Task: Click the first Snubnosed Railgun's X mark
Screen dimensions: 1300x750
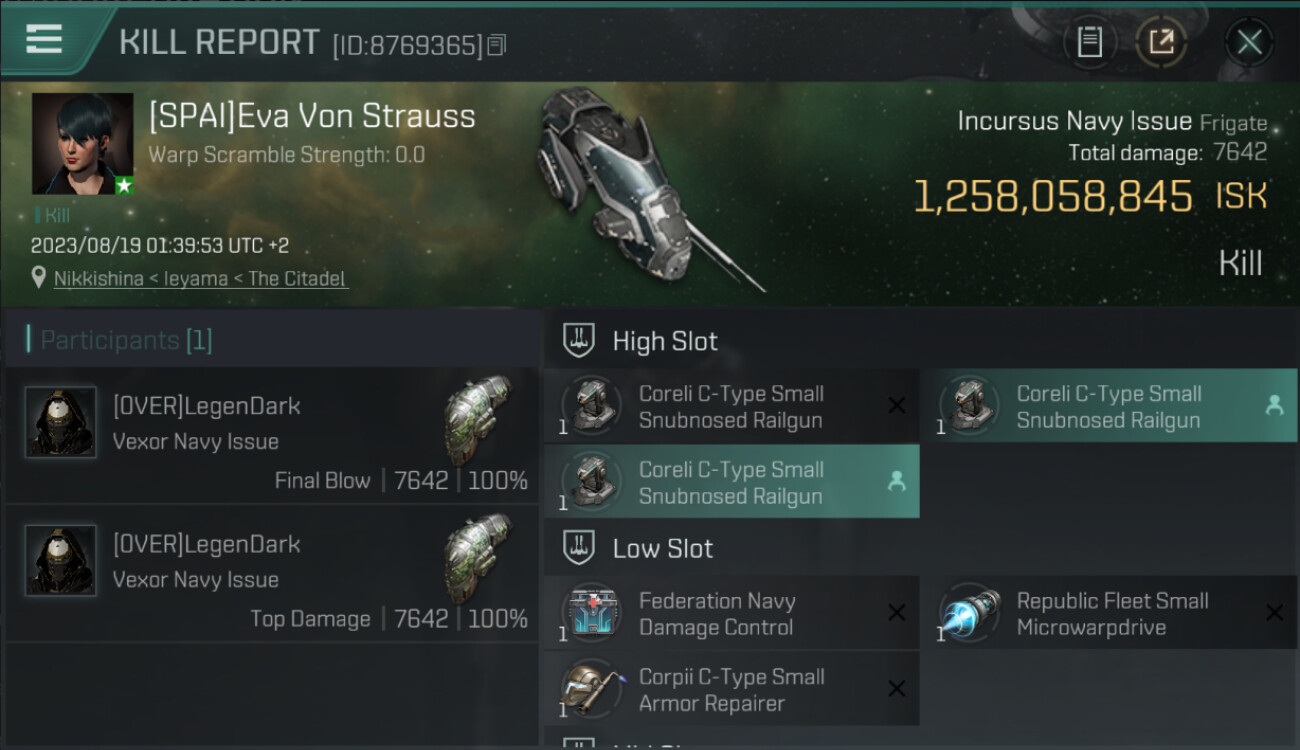Action: point(897,405)
